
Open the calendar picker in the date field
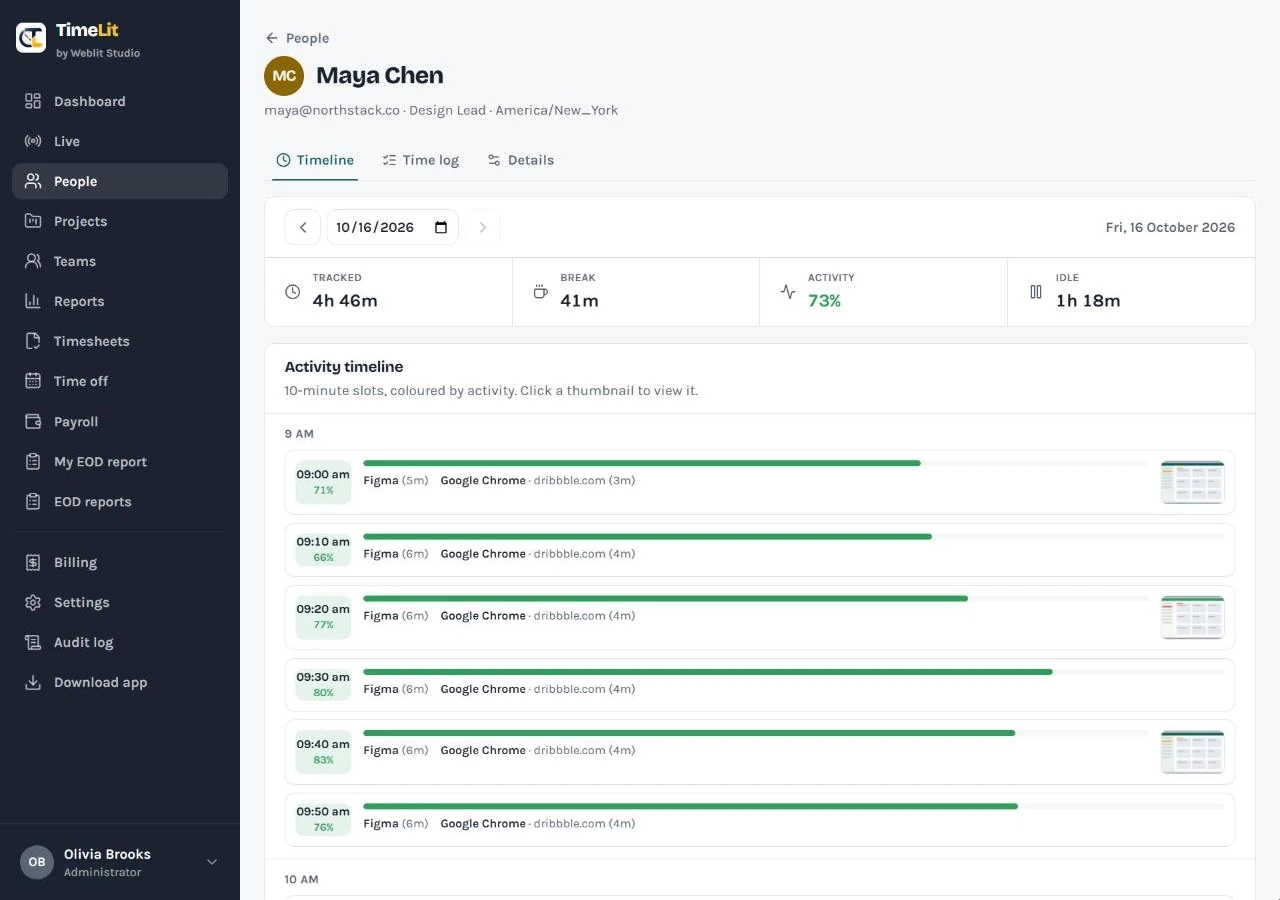pyautogui.click(x=441, y=227)
